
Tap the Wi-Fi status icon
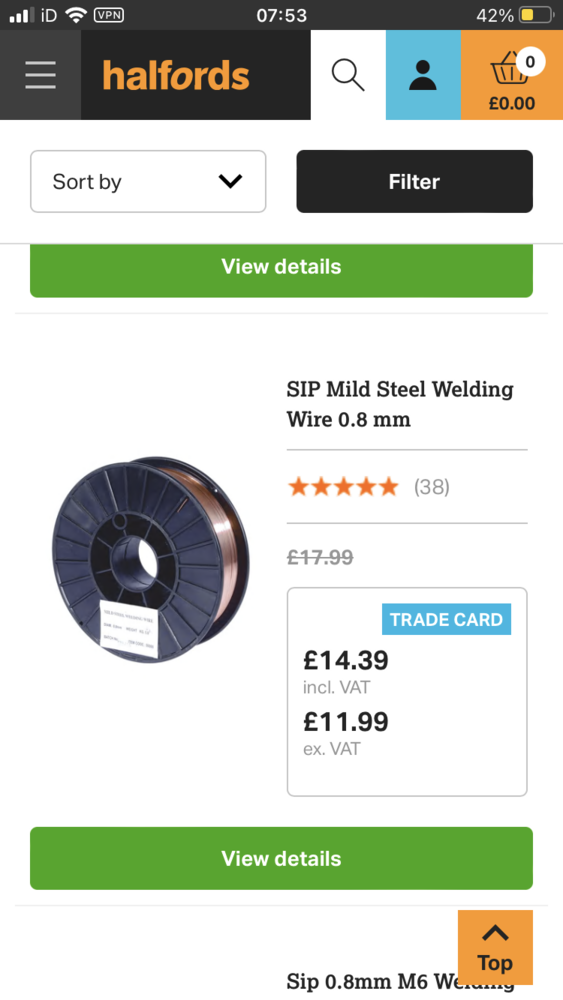76,15
